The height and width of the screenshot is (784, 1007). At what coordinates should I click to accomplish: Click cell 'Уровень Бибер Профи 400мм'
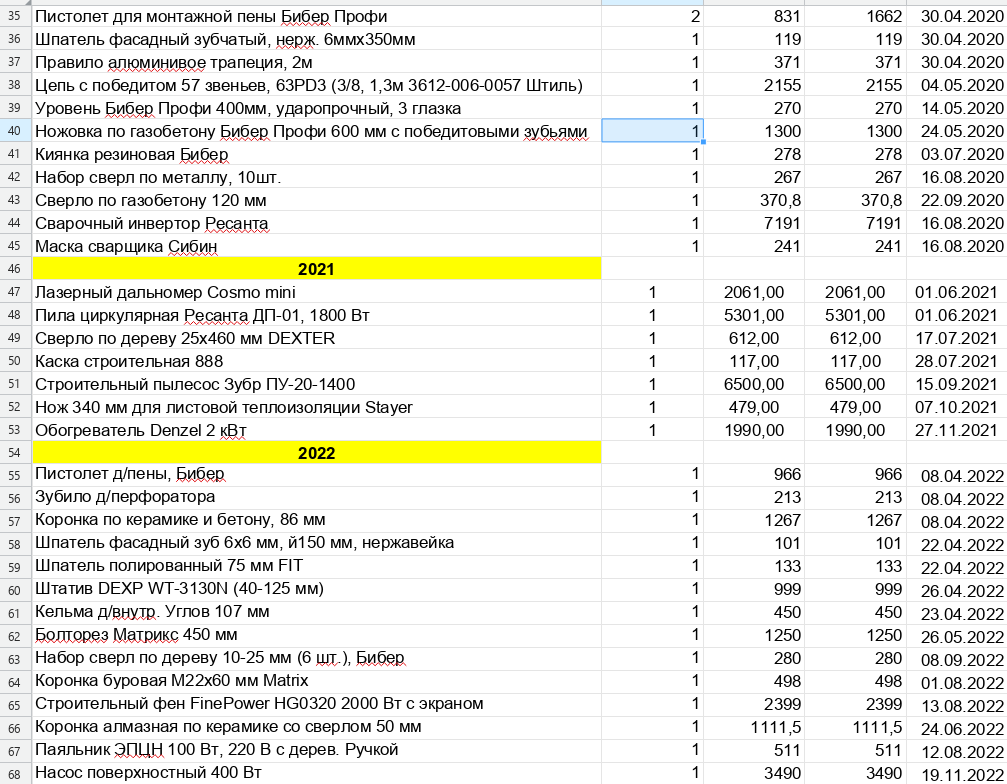(x=317, y=108)
